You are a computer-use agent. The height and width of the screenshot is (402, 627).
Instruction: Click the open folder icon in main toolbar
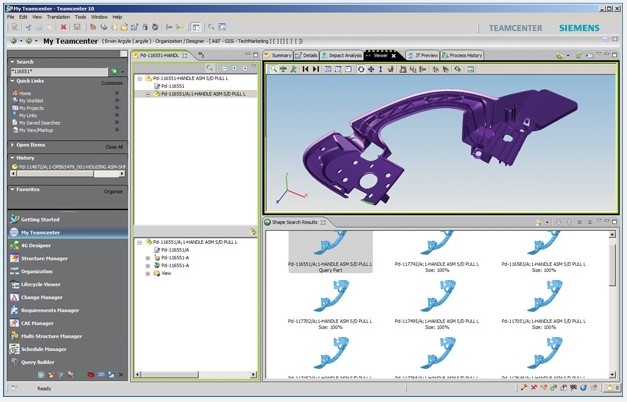pos(124,27)
